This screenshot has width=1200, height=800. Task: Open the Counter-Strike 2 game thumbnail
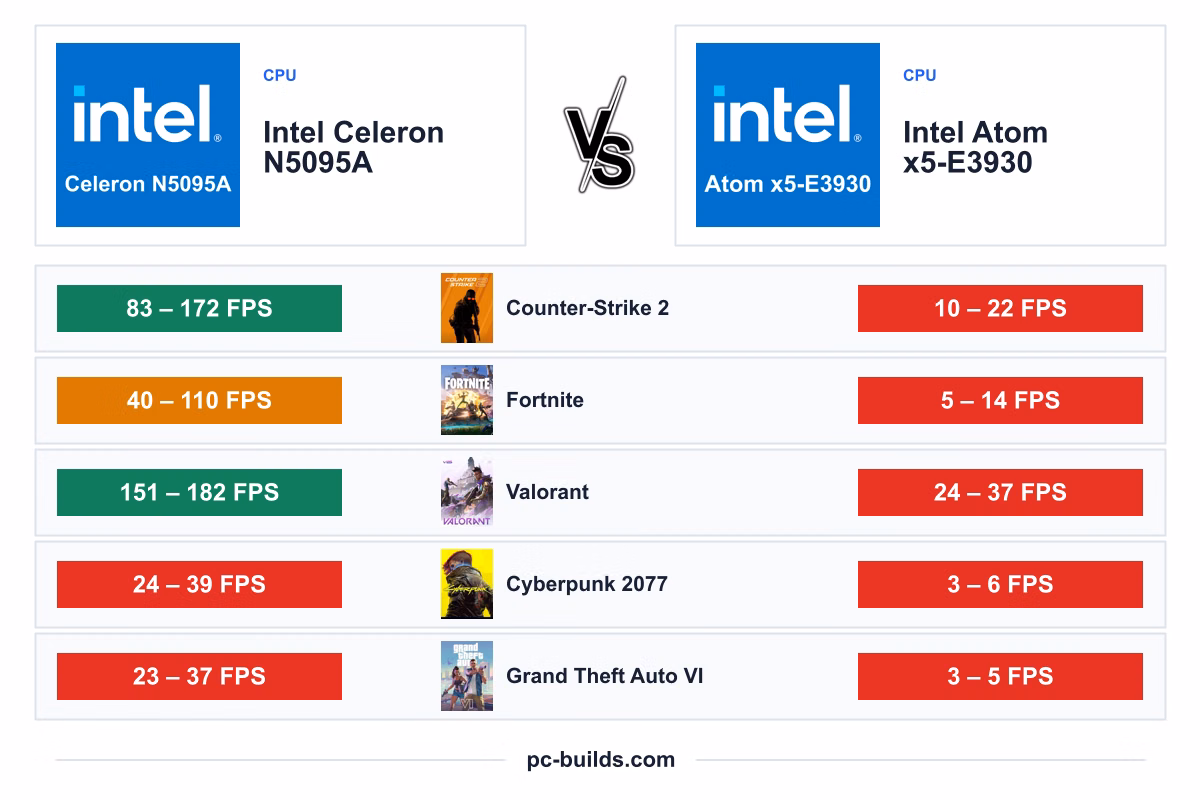click(x=467, y=308)
